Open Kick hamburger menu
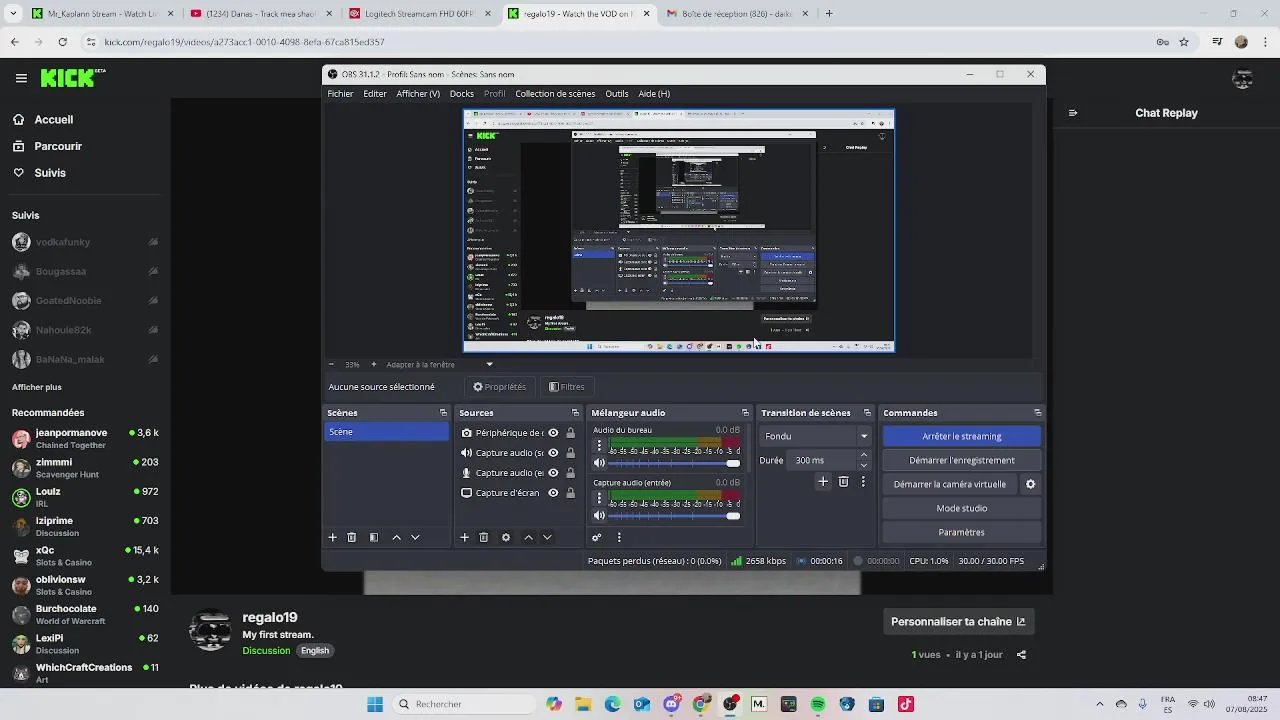Viewport: 1280px width, 720px height. (x=21, y=78)
